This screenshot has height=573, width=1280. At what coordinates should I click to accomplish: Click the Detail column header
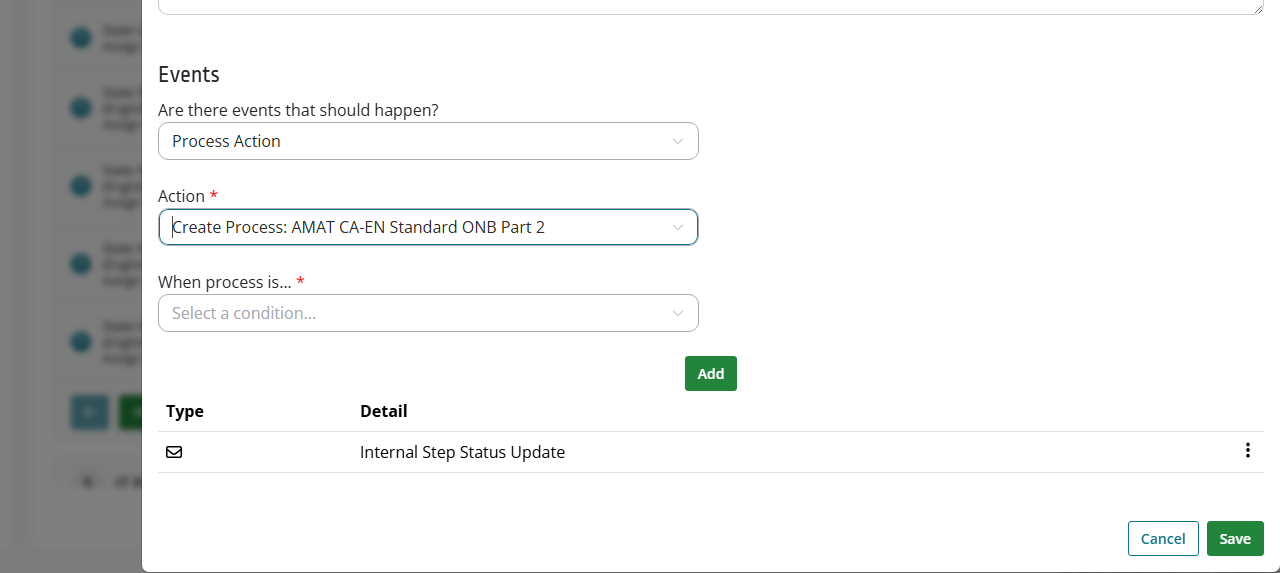pos(383,411)
